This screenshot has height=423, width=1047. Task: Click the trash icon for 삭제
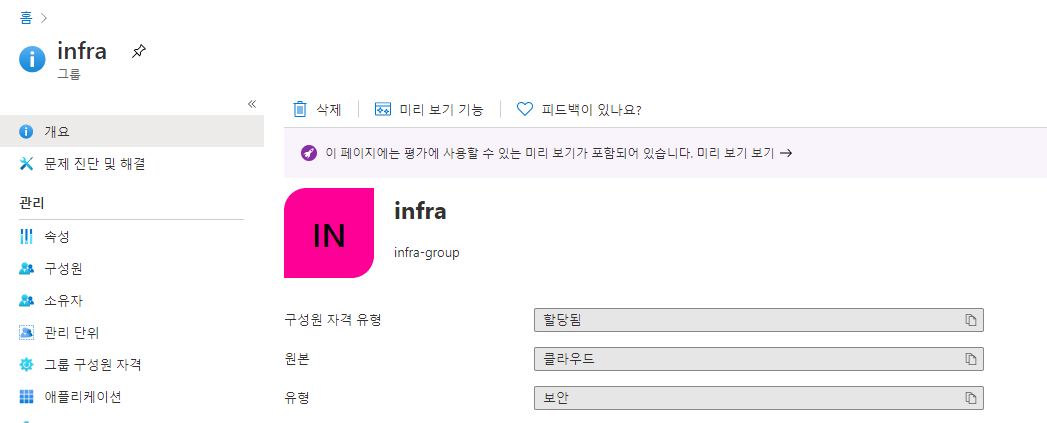pos(300,110)
